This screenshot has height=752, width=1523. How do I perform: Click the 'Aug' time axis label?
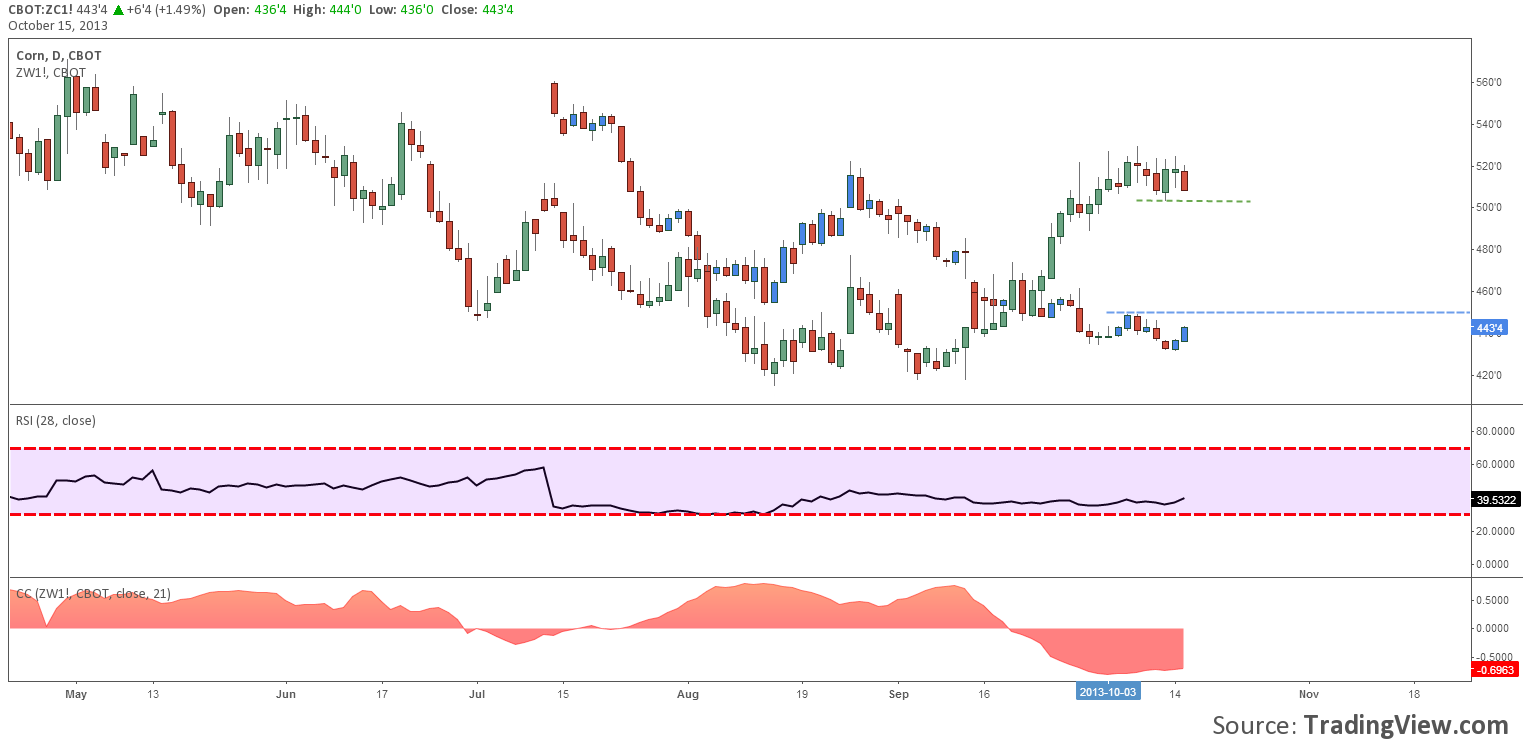point(687,692)
